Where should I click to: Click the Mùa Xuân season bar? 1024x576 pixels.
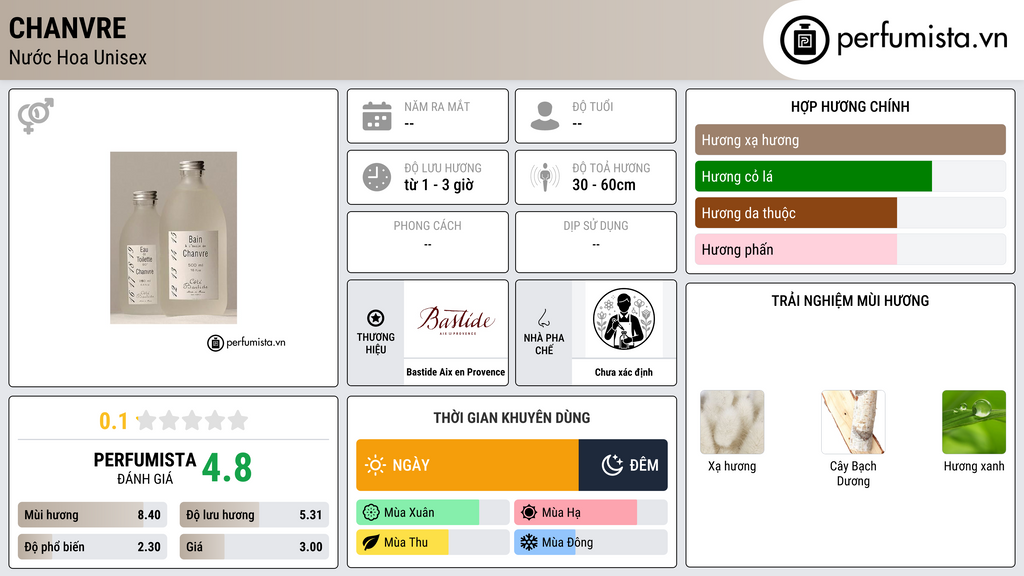433,513
